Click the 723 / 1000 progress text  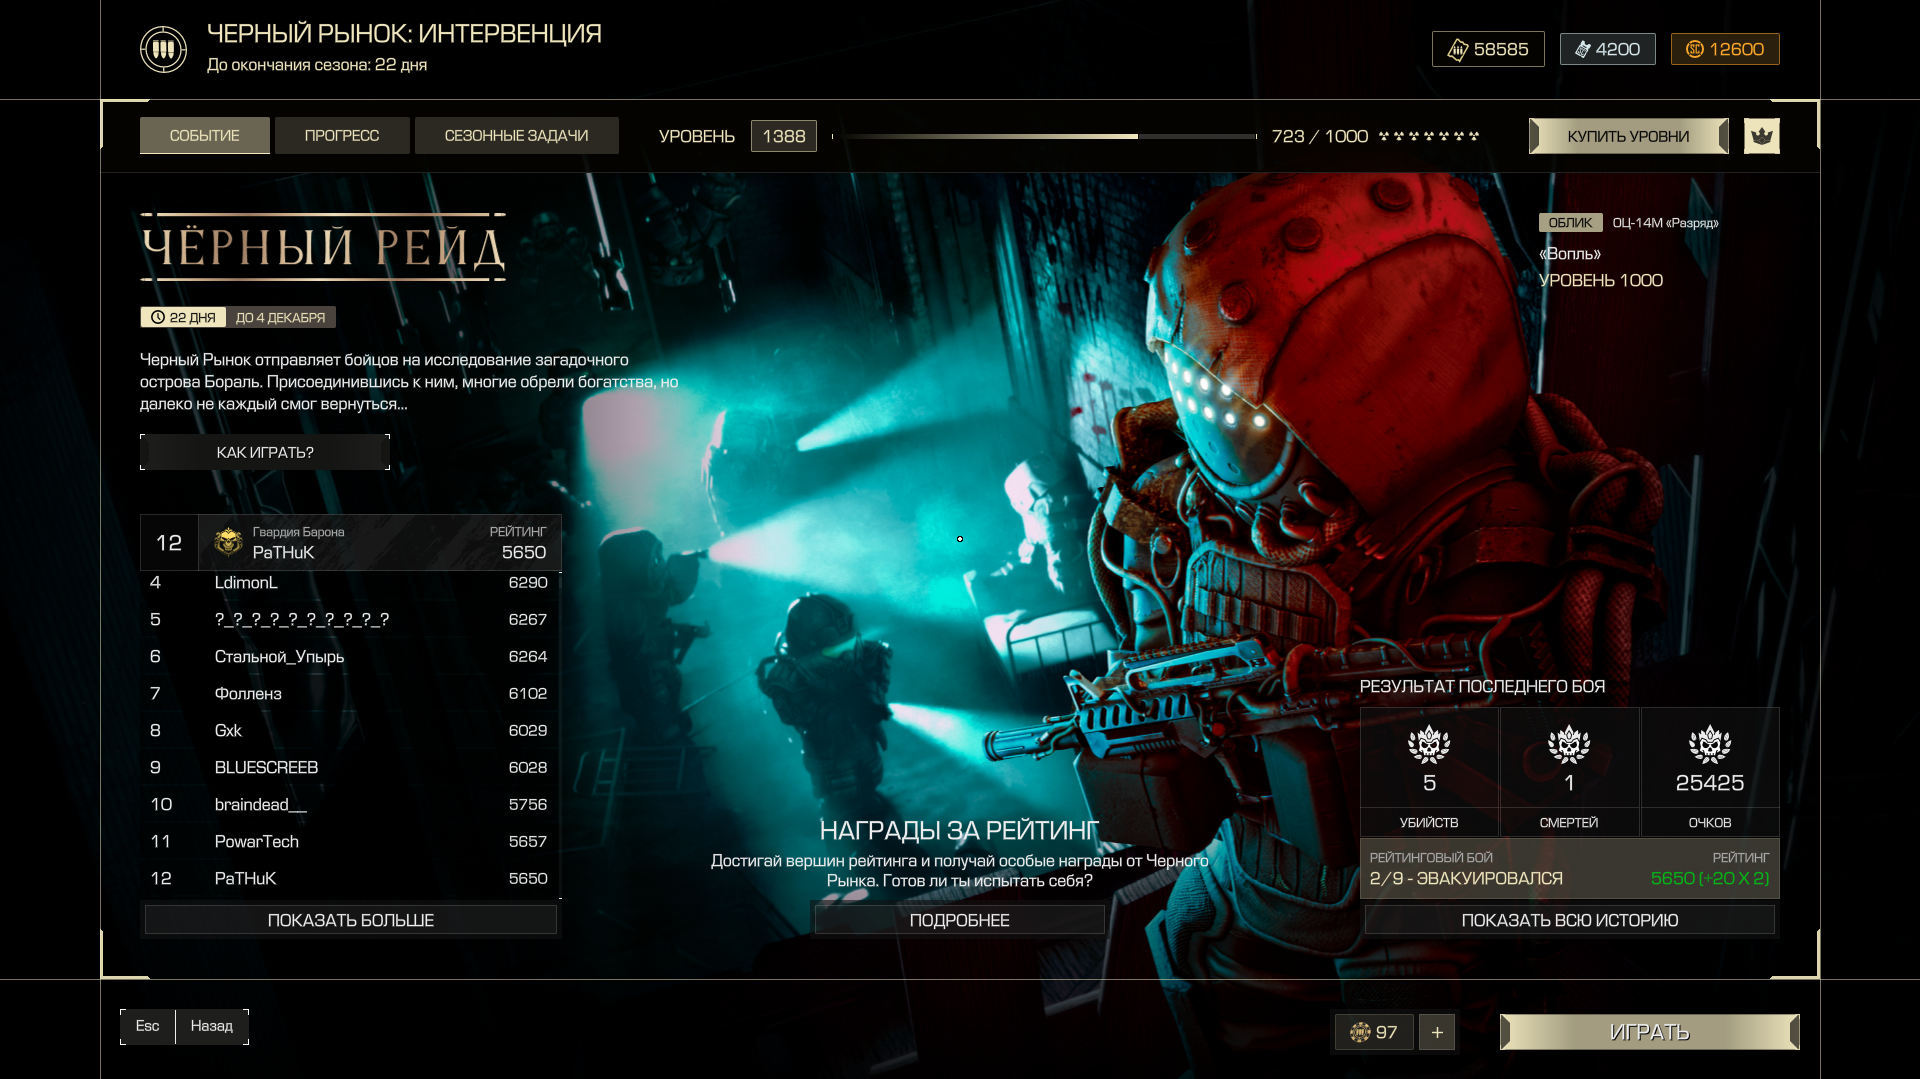[x=1320, y=136]
